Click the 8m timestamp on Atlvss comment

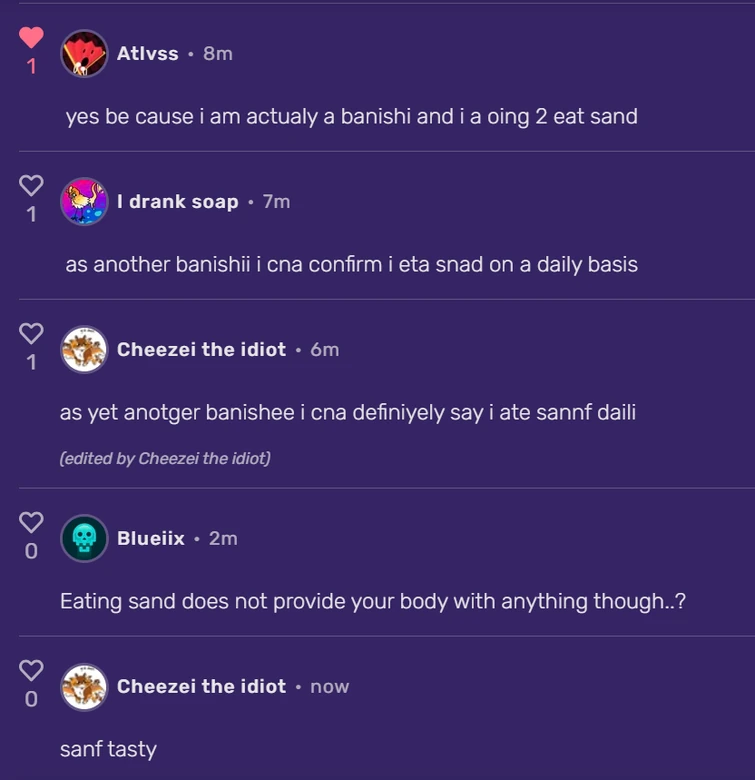click(x=218, y=54)
